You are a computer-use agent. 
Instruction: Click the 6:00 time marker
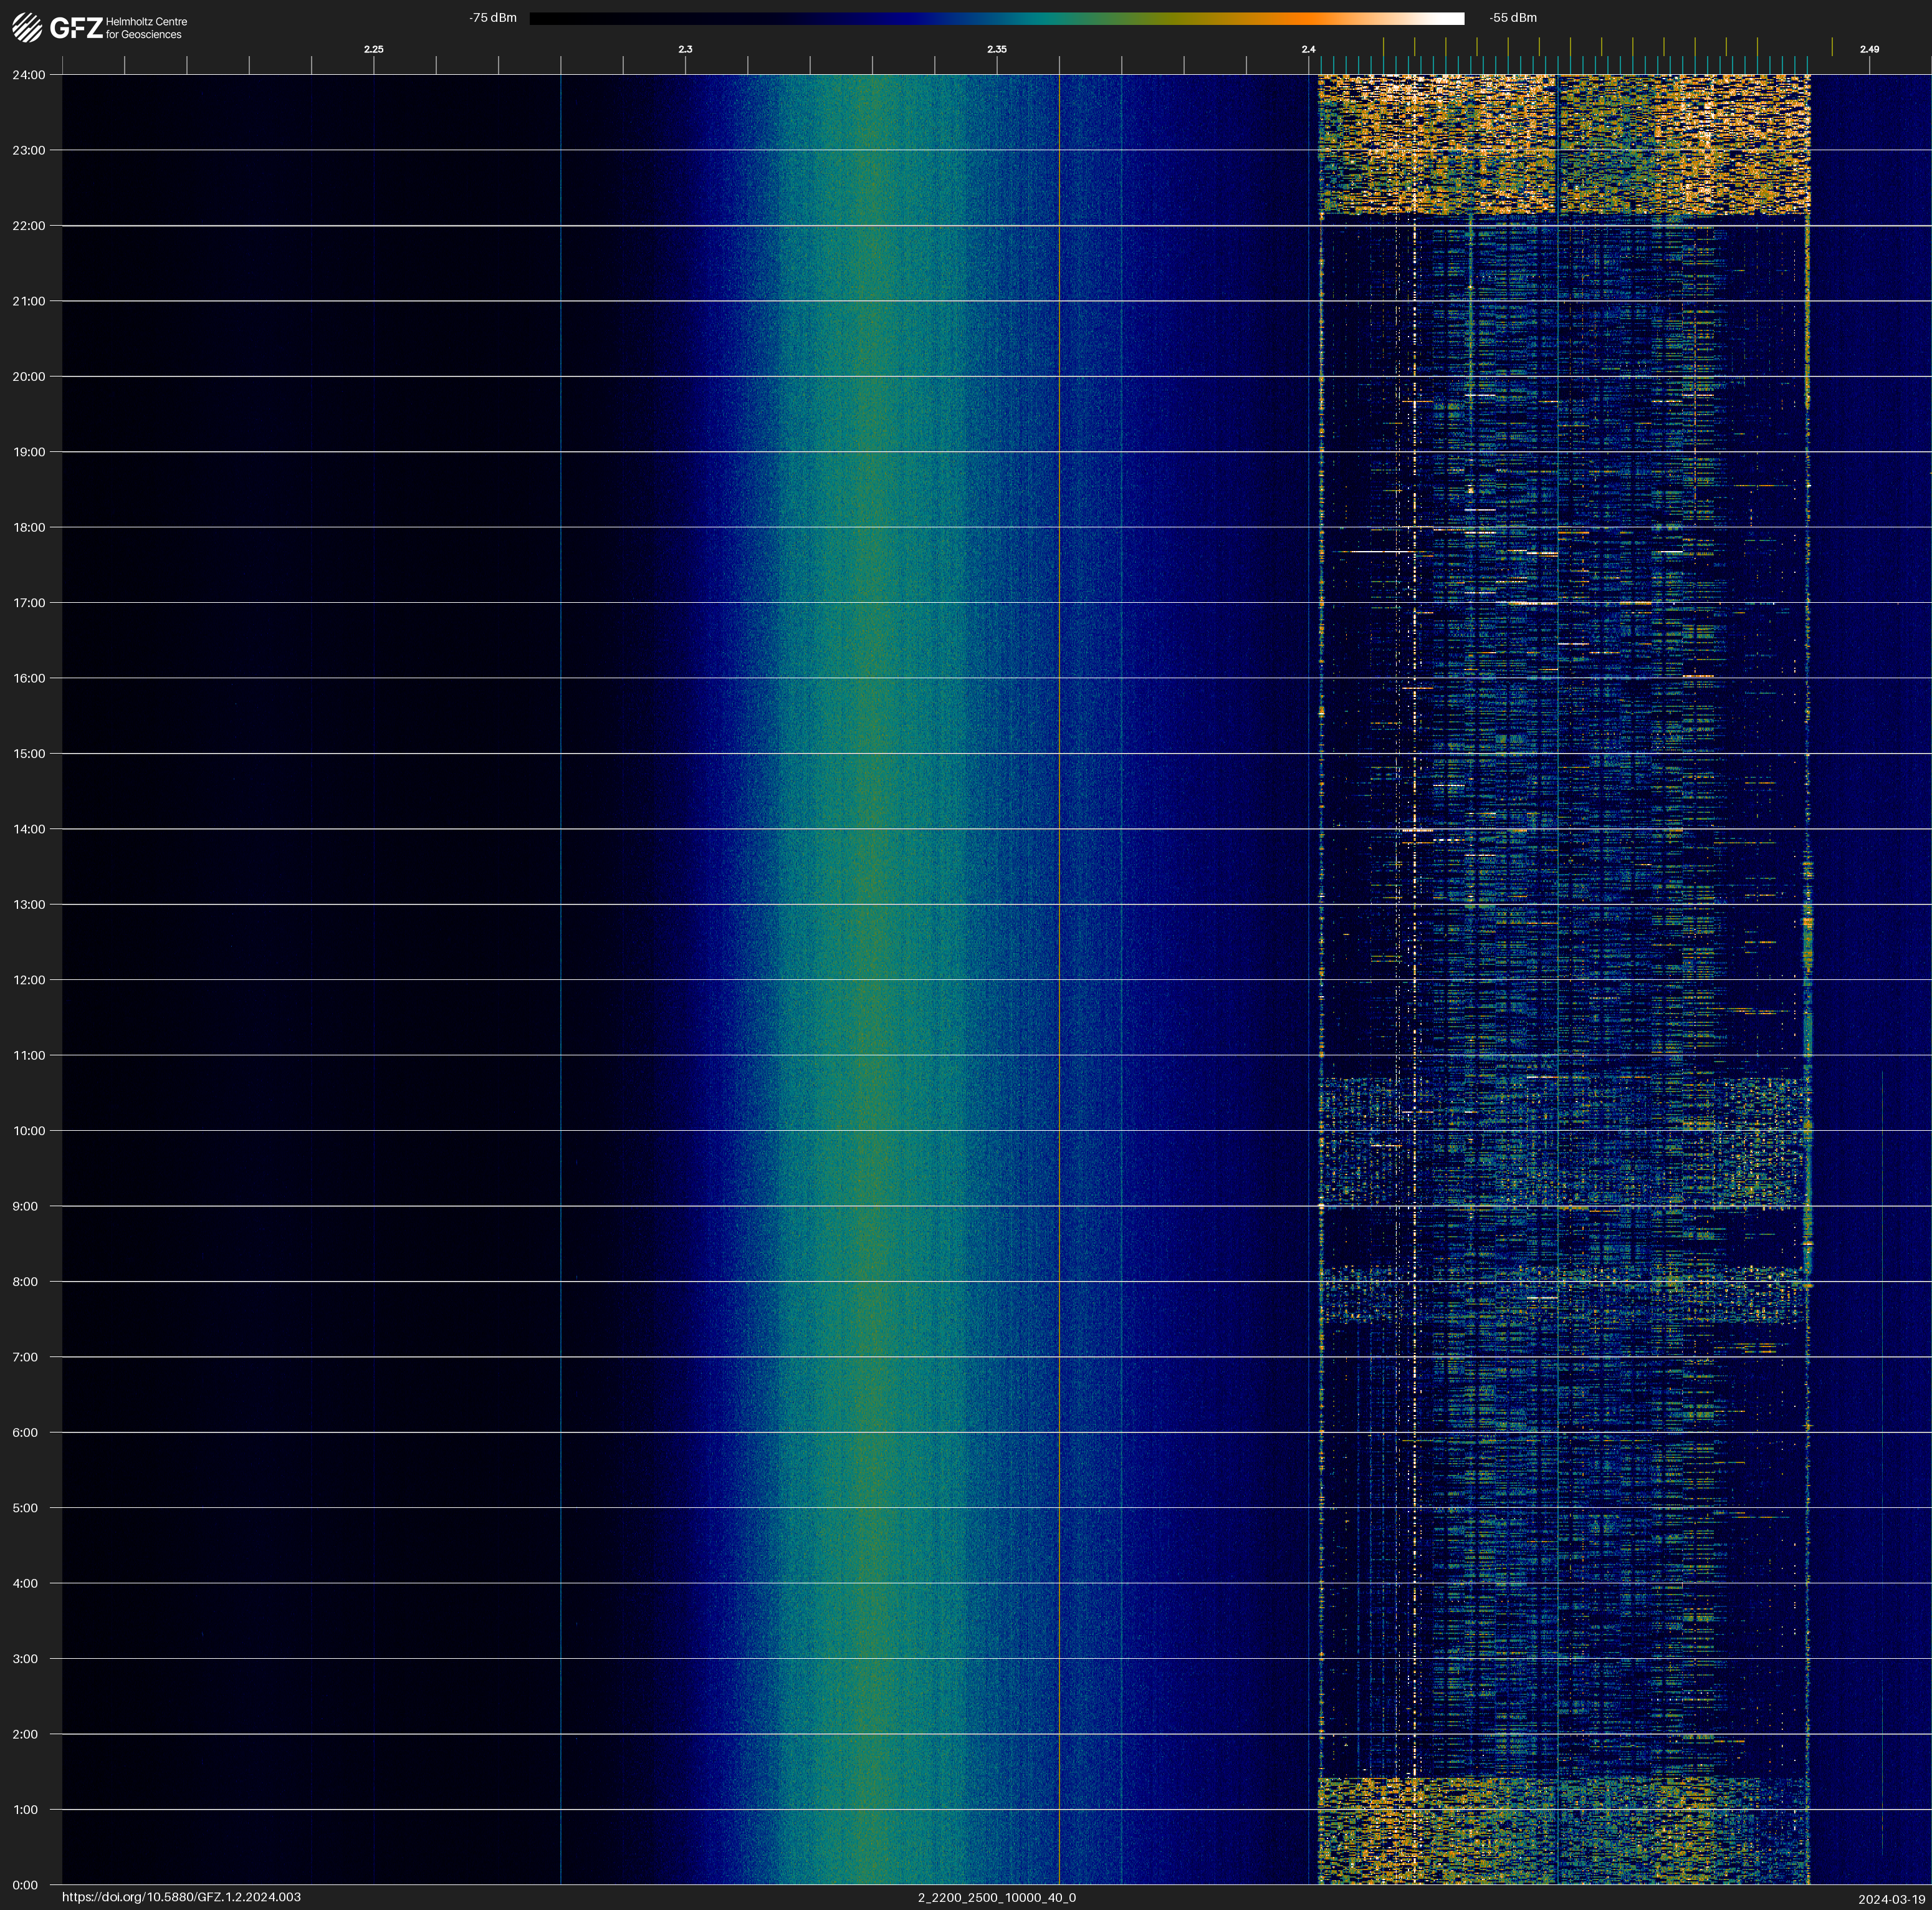[25, 1432]
